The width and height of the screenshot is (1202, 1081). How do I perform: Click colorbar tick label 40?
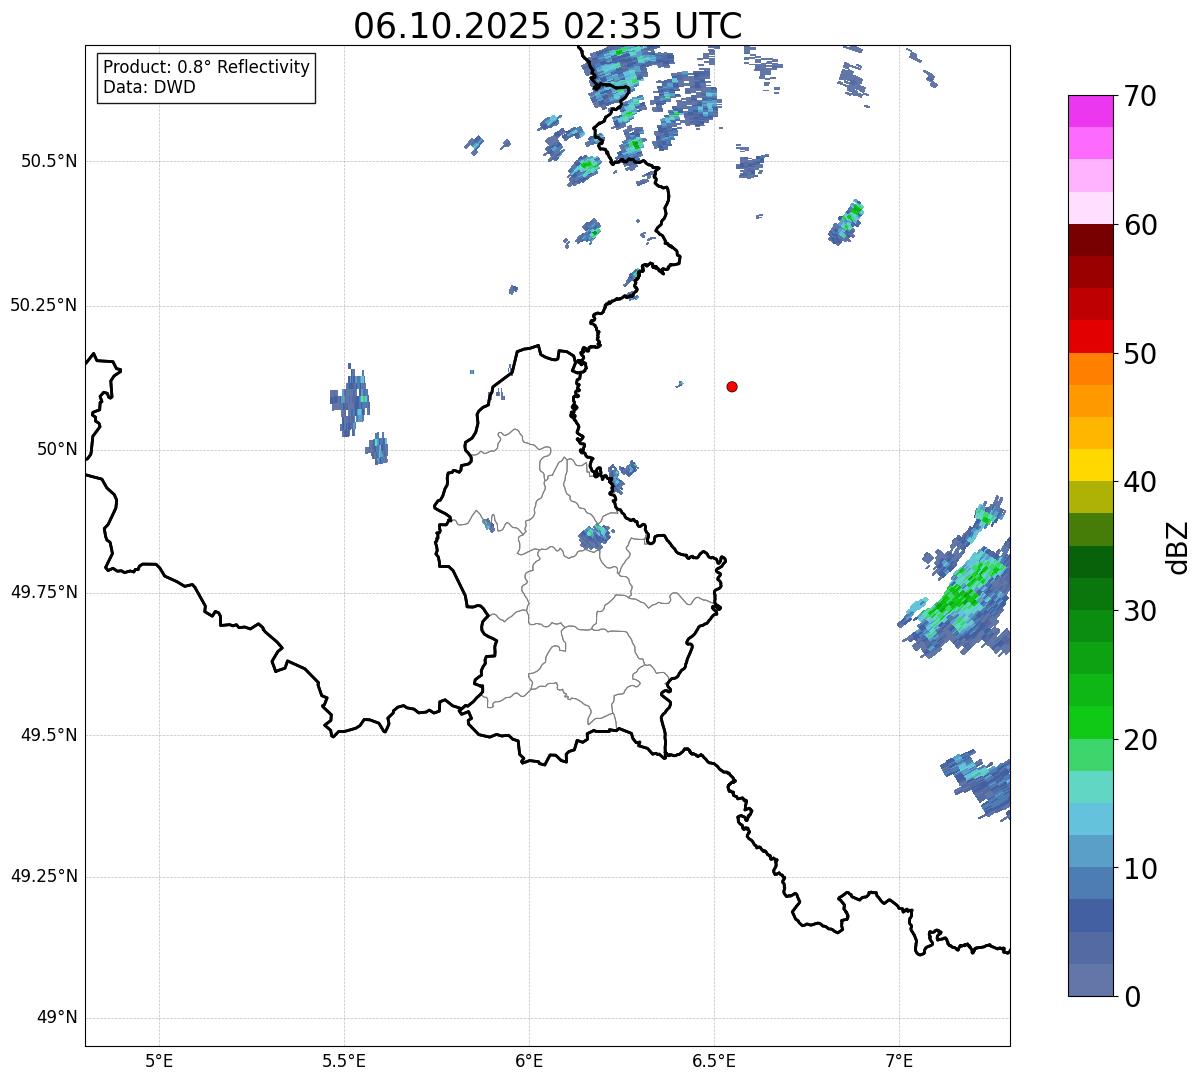(1140, 482)
